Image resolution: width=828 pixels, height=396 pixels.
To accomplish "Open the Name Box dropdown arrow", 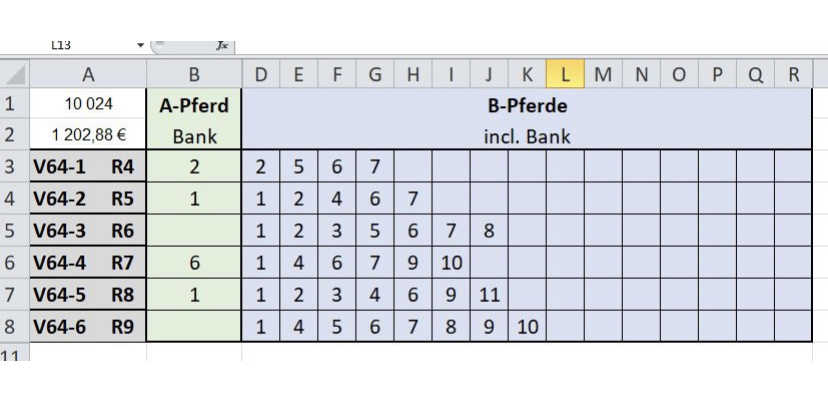I will click(x=140, y=45).
